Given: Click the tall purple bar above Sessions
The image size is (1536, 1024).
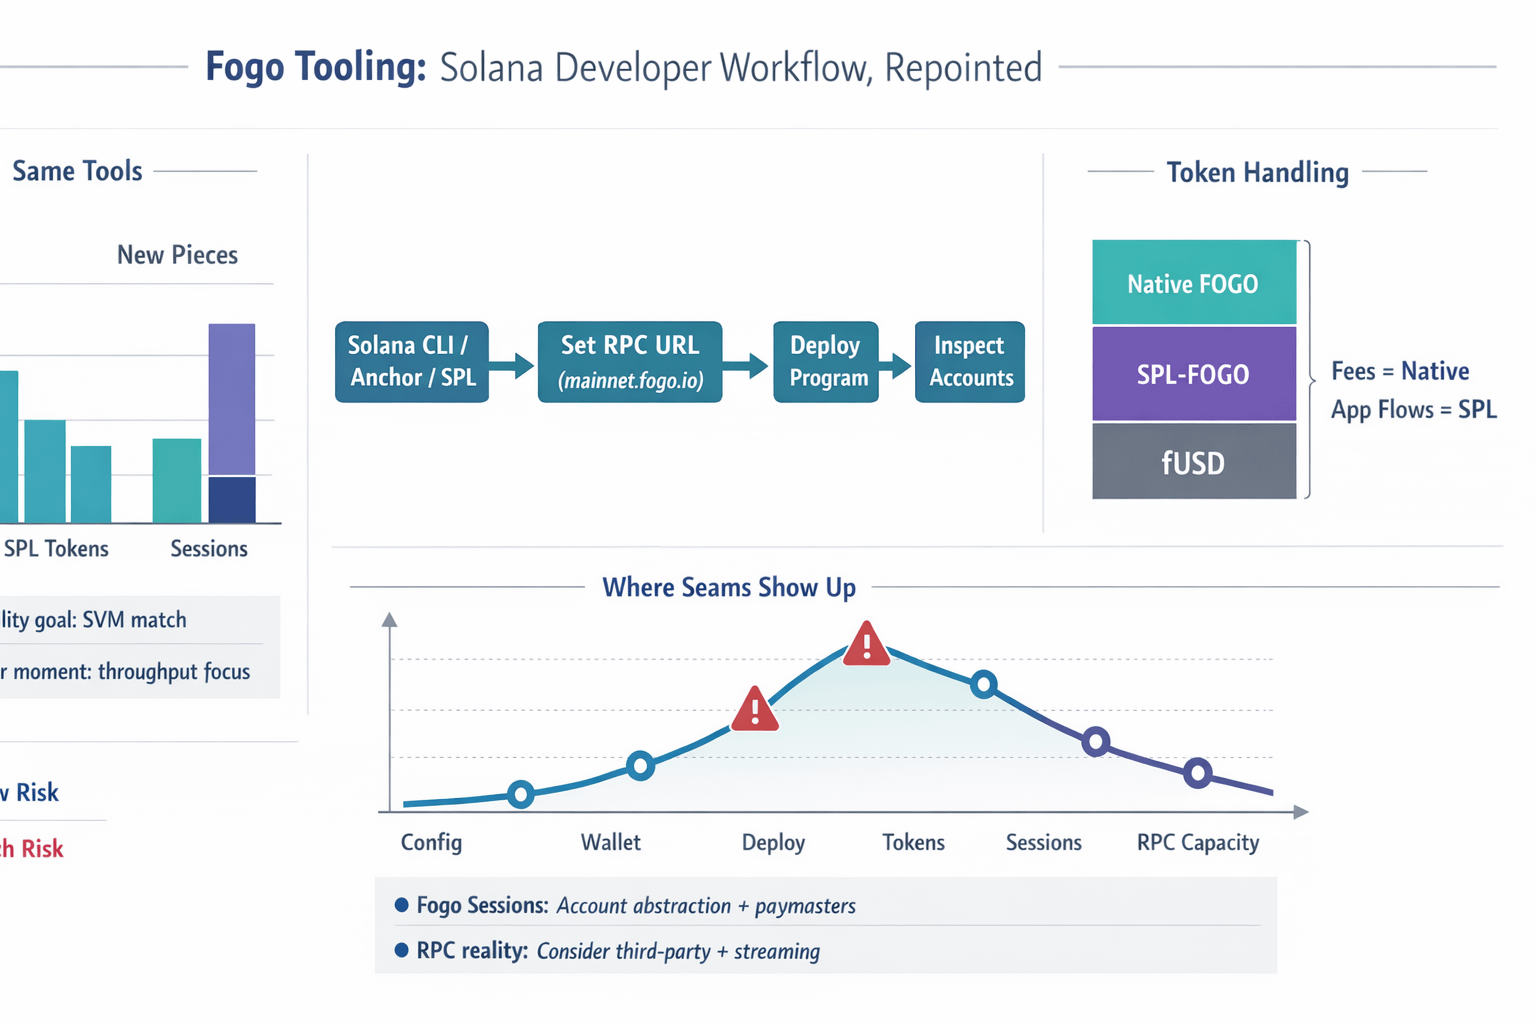Looking at the screenshot, I should tap(232, 398).
